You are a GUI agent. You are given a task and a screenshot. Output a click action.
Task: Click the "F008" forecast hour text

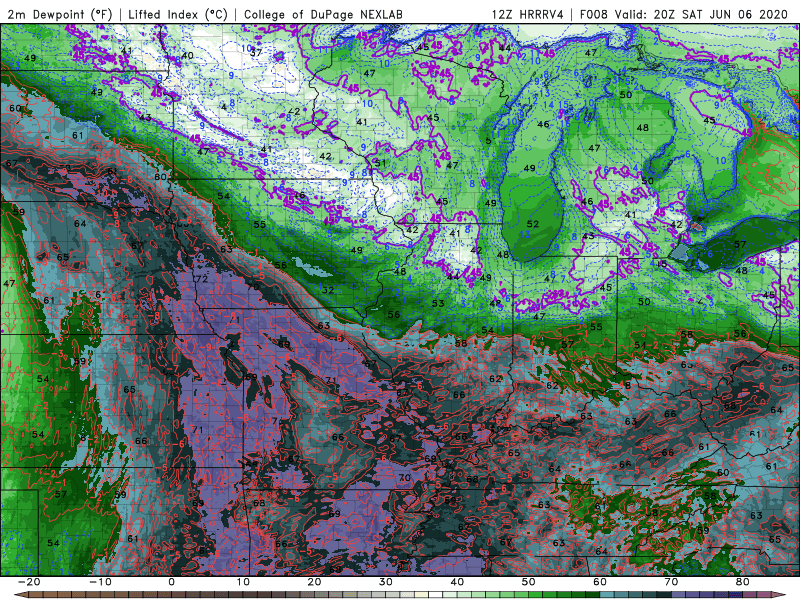pos(593,14)
